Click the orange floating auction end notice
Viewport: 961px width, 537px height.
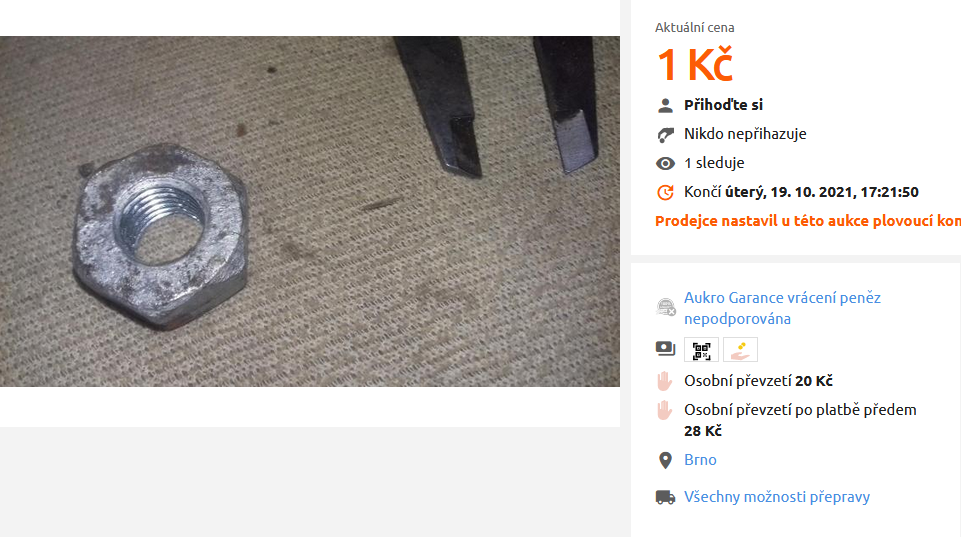point(808,221)
